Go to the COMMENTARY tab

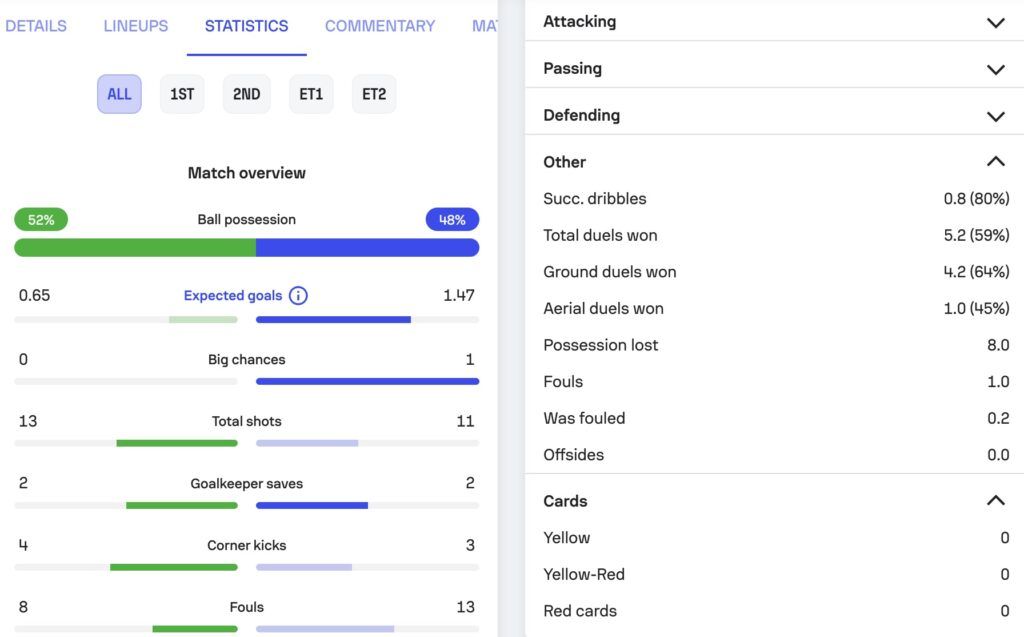pyautogui.click(x=380, y=26)
